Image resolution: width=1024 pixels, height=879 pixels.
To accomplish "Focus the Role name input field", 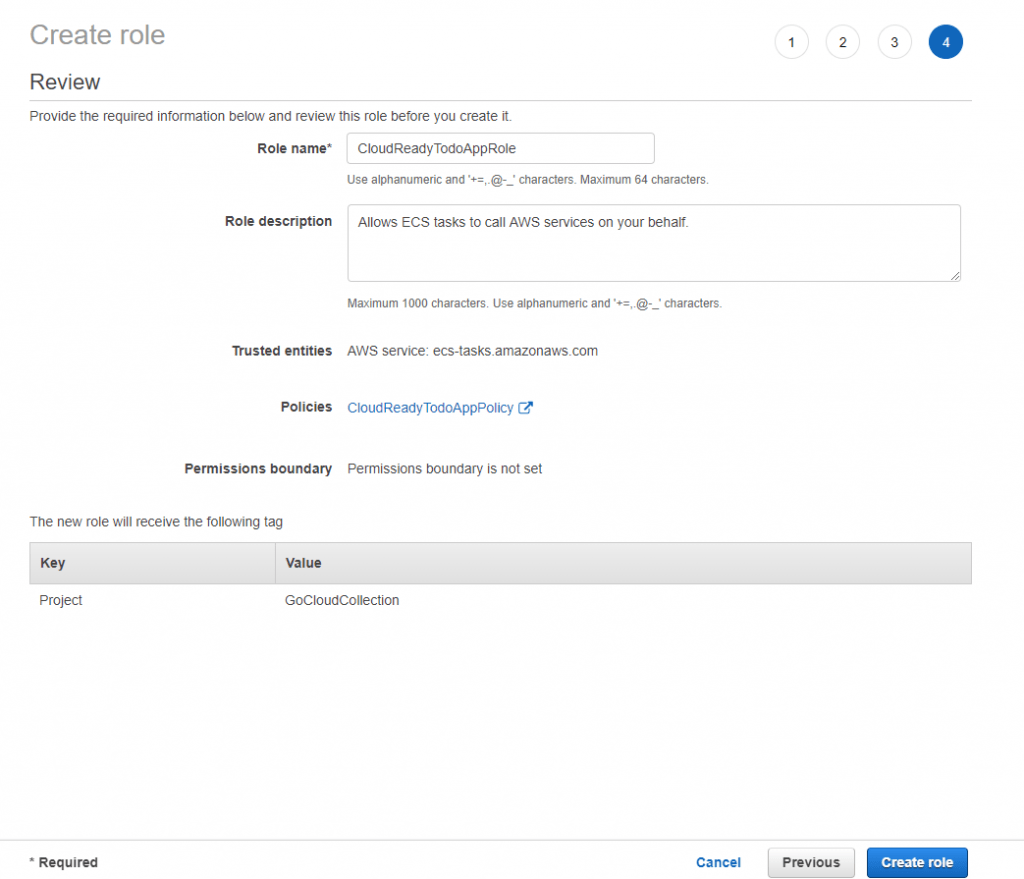I will (x=500, y=148).
